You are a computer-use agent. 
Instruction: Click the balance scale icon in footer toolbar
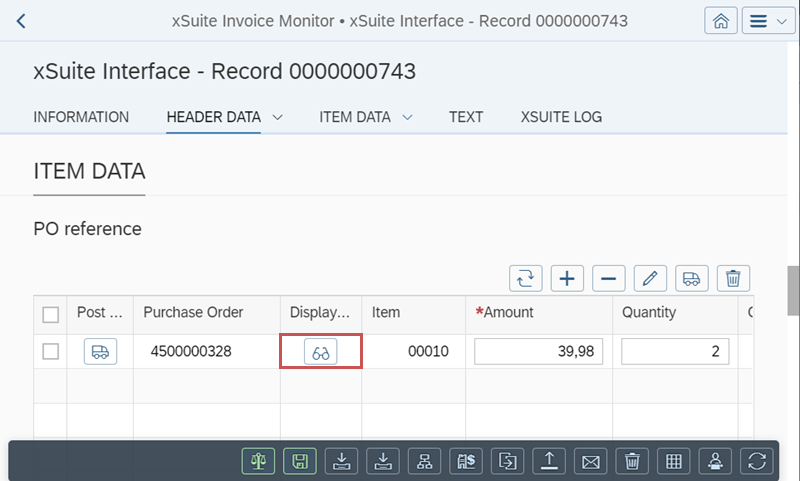(x=259, y=461)
